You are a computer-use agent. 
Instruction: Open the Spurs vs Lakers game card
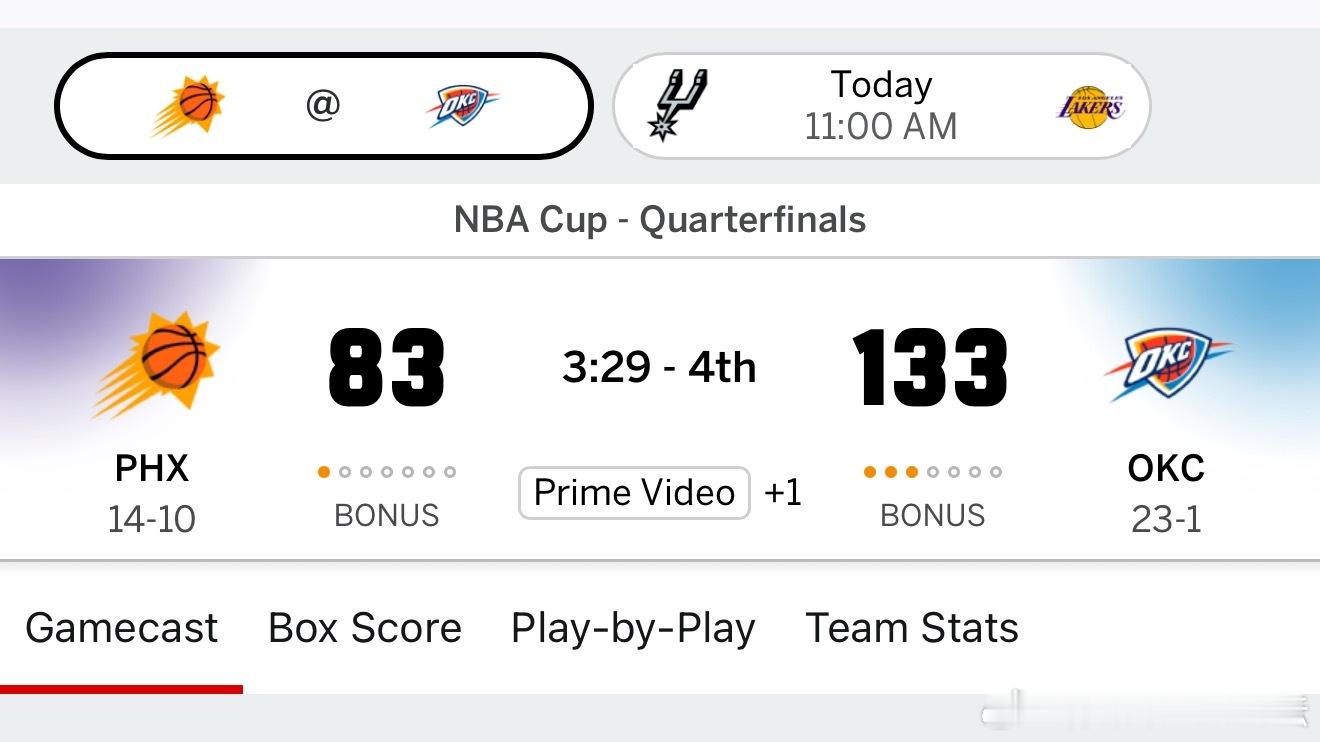coord(882,105)
